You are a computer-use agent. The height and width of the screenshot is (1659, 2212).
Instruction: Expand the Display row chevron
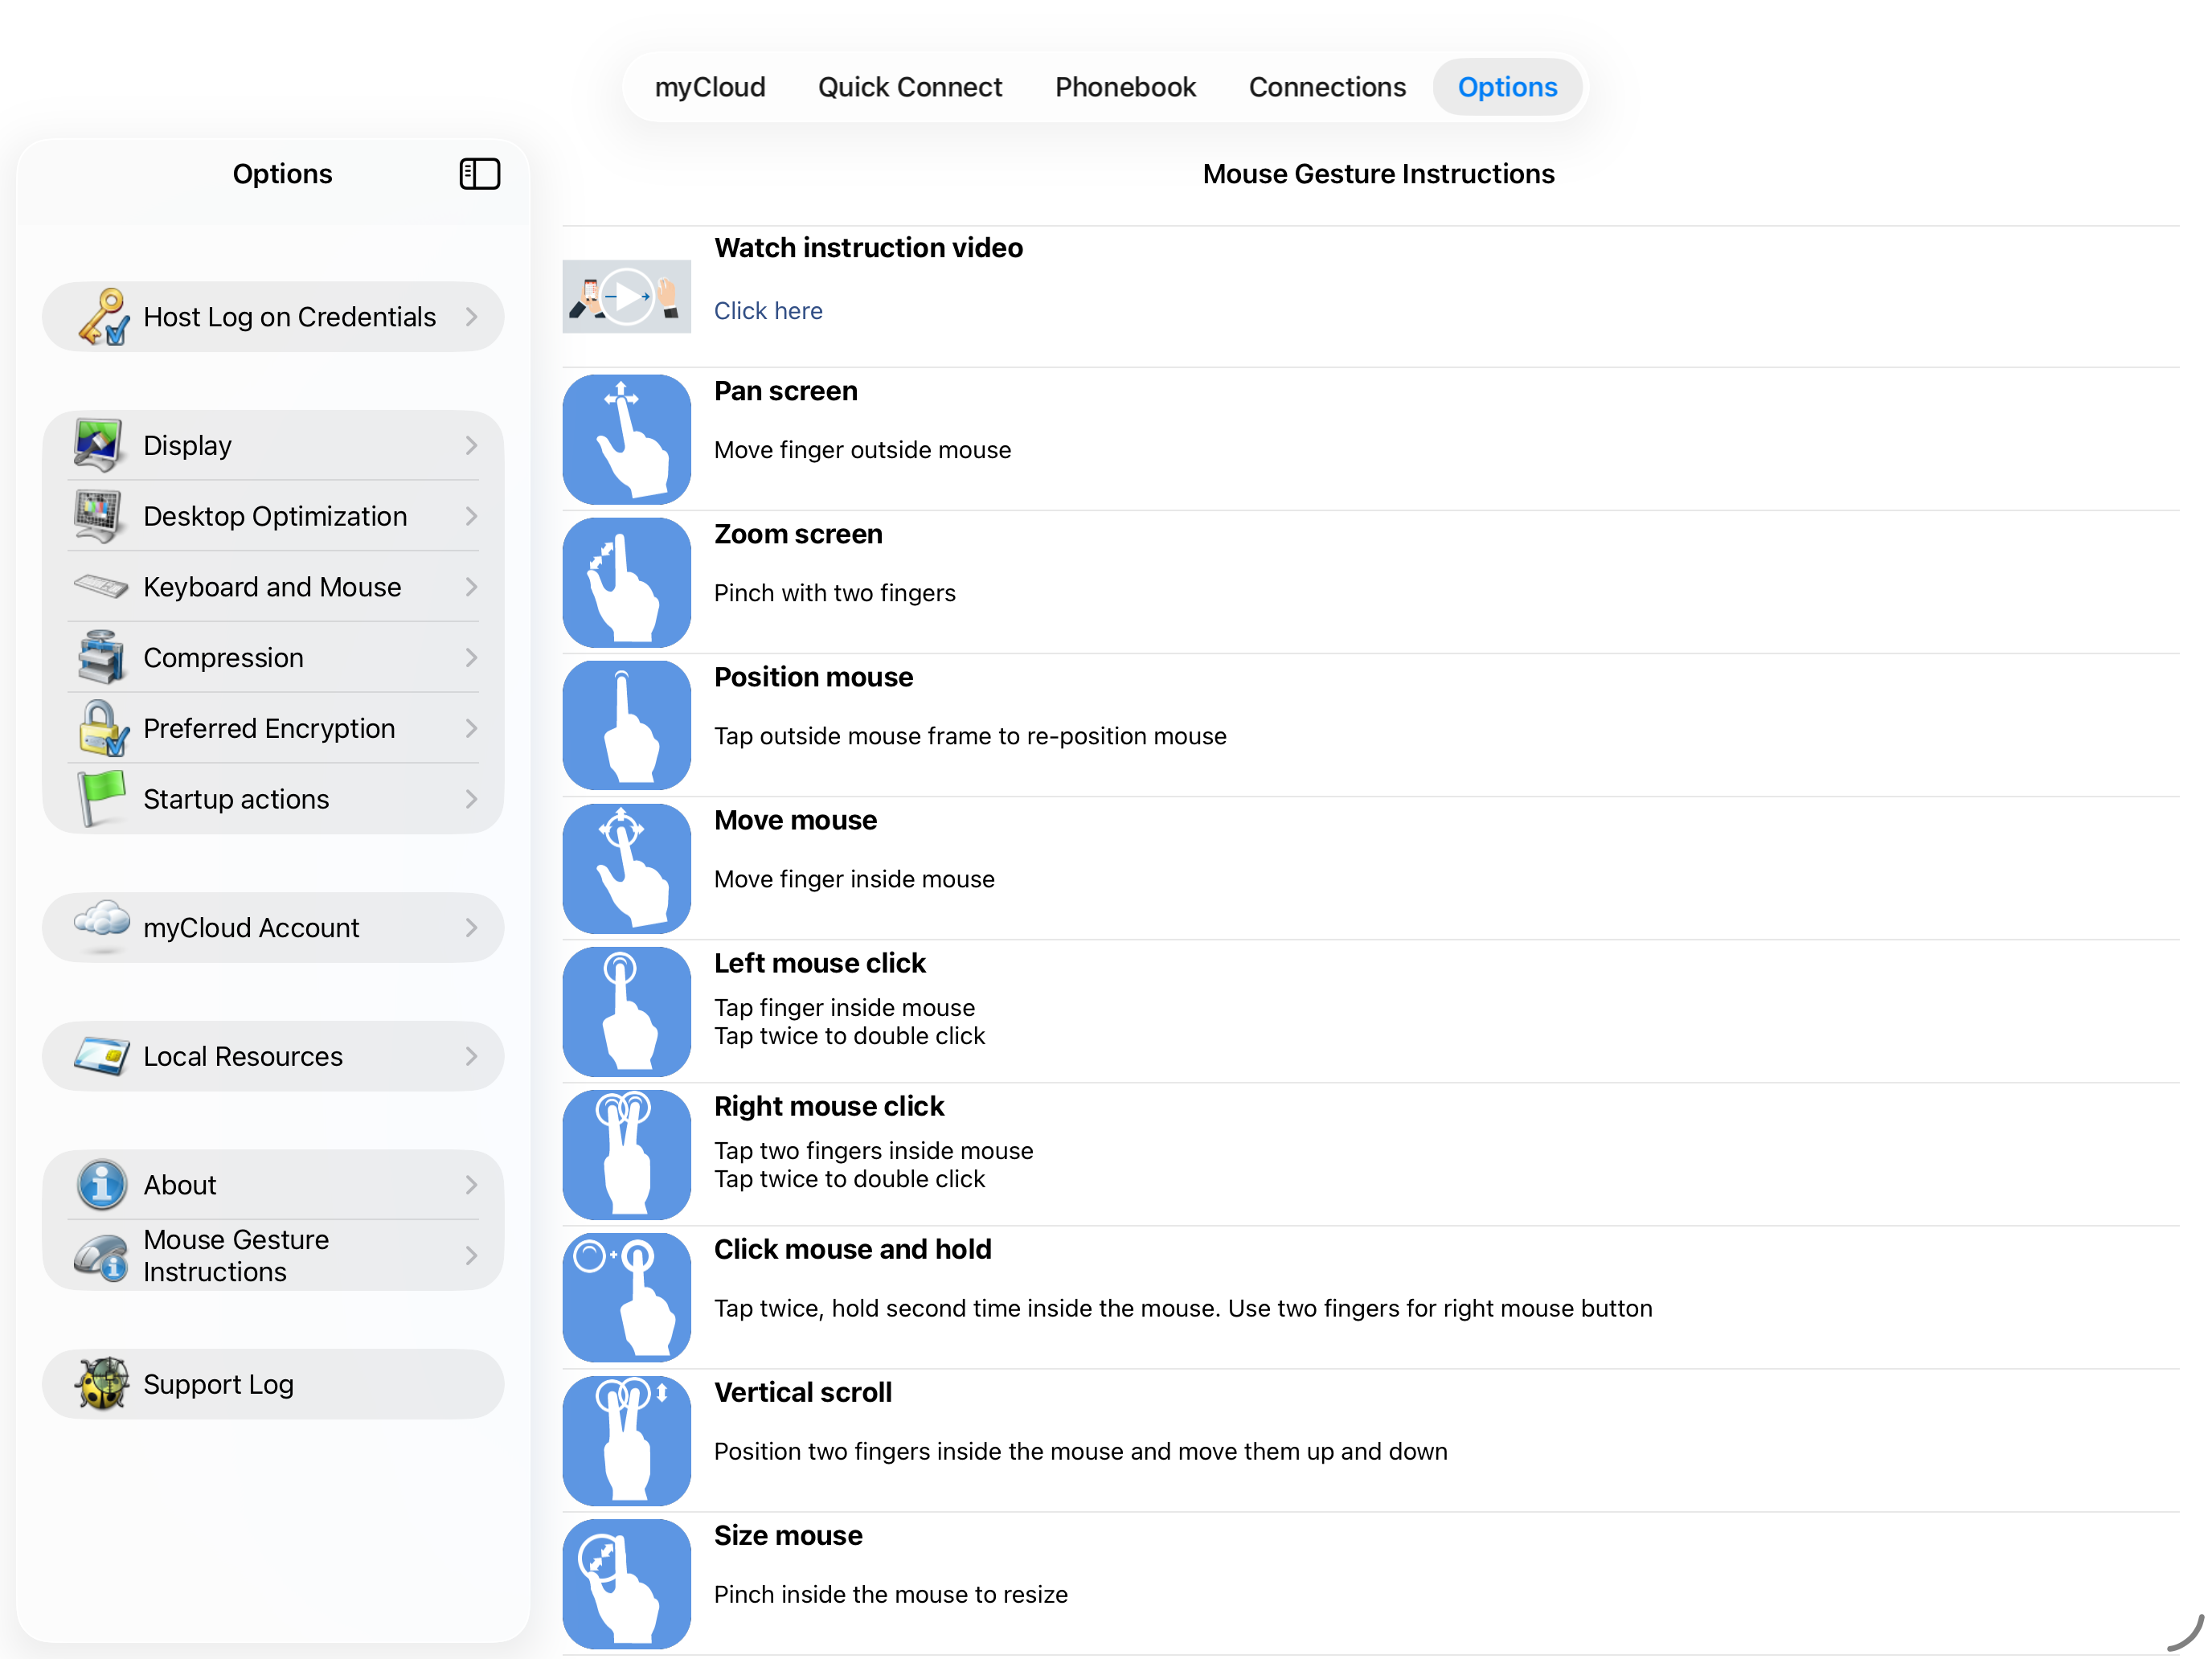coord(472,445)
